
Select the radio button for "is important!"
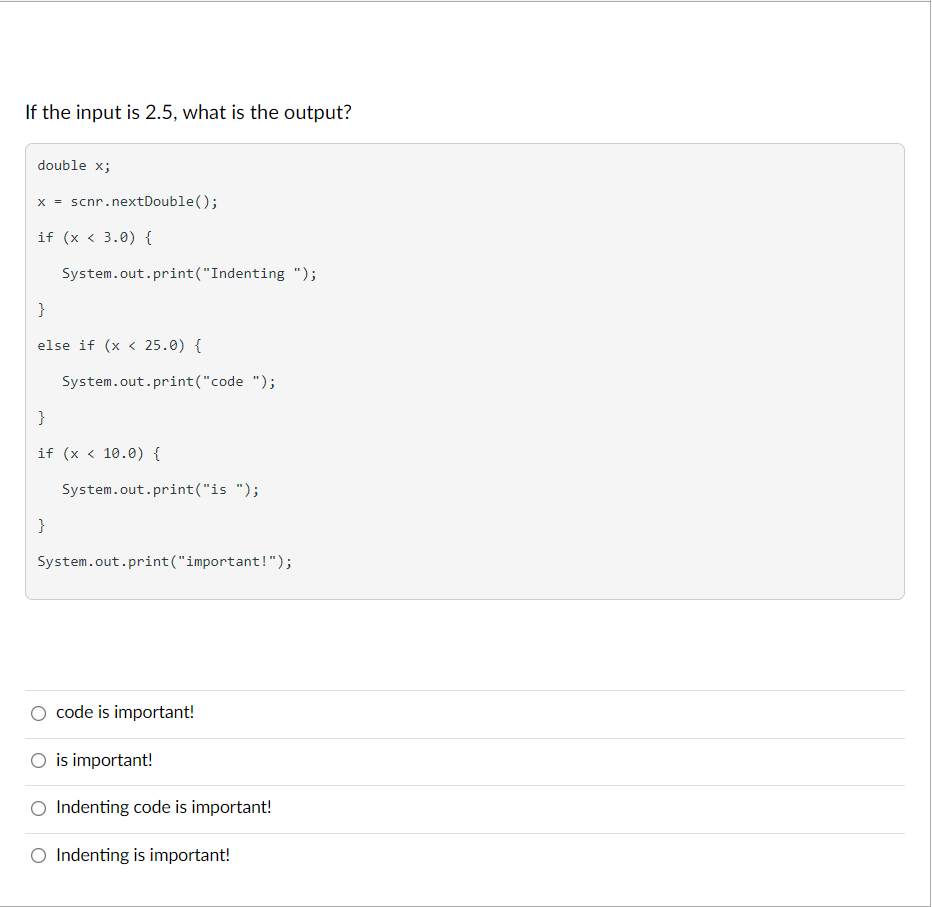(x=38, y=760)
